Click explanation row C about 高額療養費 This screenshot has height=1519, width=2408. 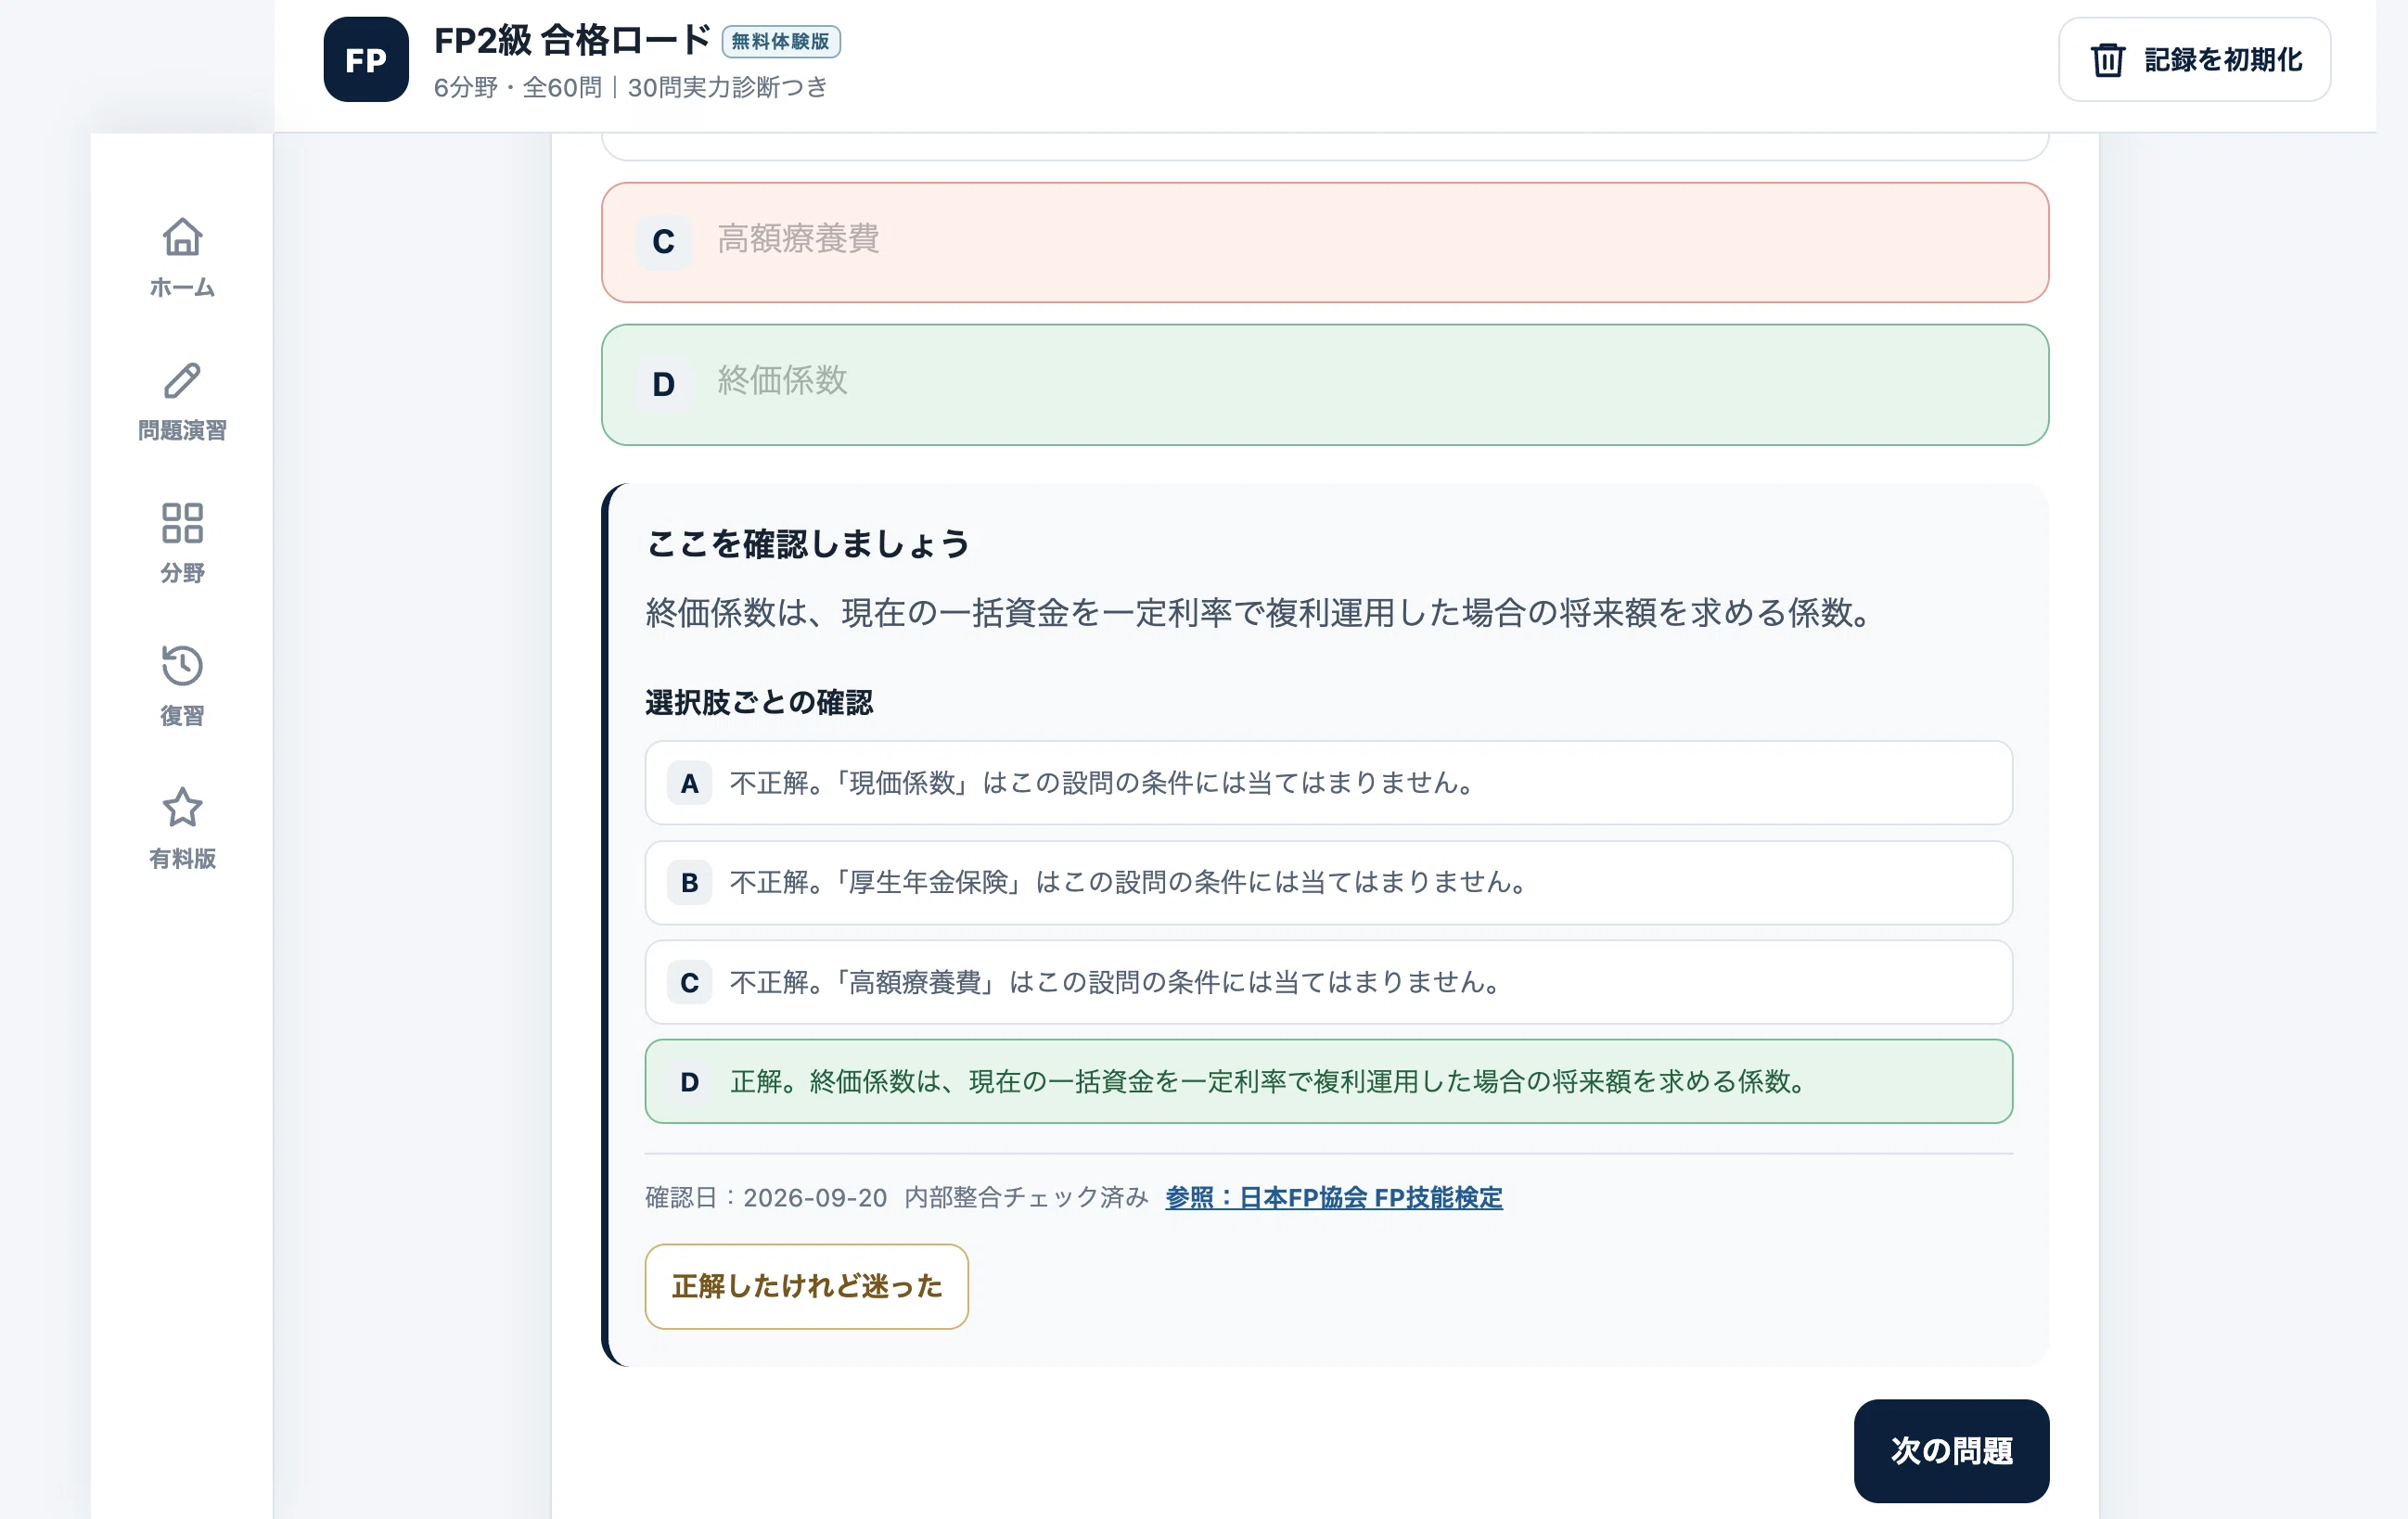pyautogui.click(x=1329, y=982)
